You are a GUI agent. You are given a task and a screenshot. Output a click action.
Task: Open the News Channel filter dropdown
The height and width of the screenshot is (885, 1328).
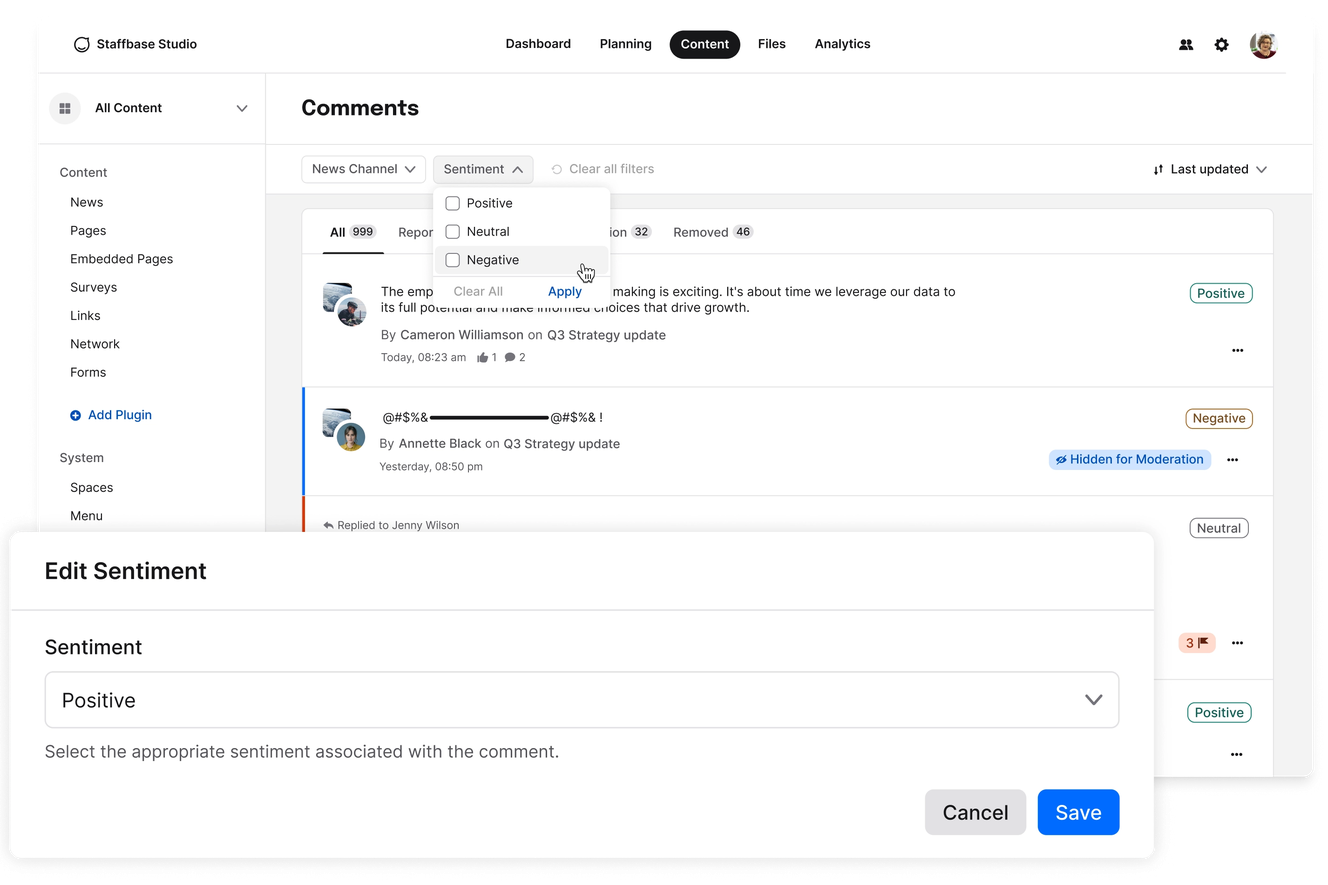tap(363, 169)
